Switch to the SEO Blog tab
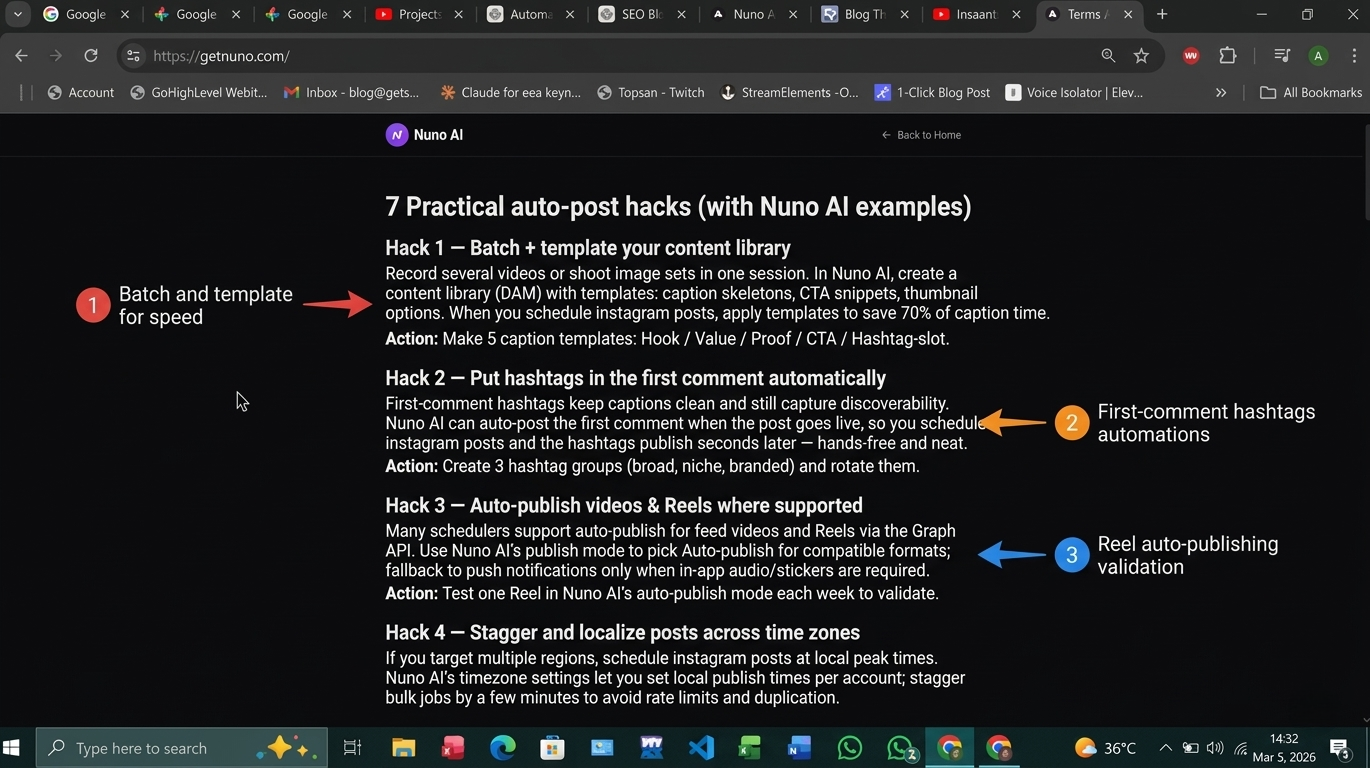The image size is (1370, 768). [x=641, y=15]
